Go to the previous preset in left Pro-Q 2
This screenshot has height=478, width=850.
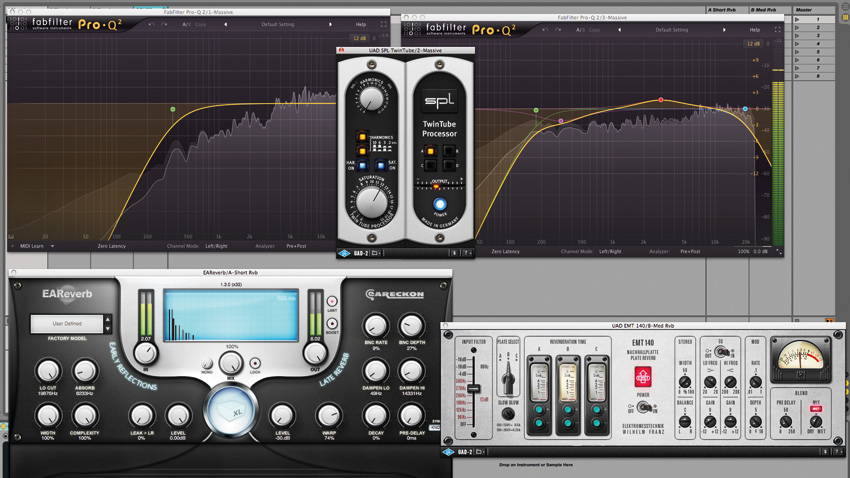[226, 24]
